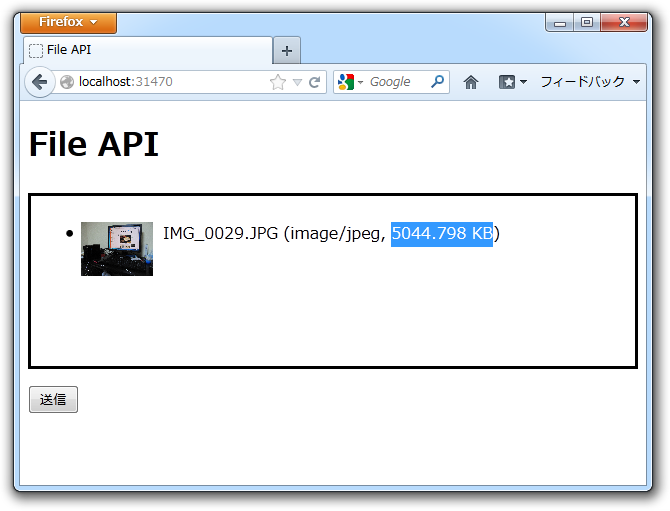Go back using the back arrow

[40, 82]
